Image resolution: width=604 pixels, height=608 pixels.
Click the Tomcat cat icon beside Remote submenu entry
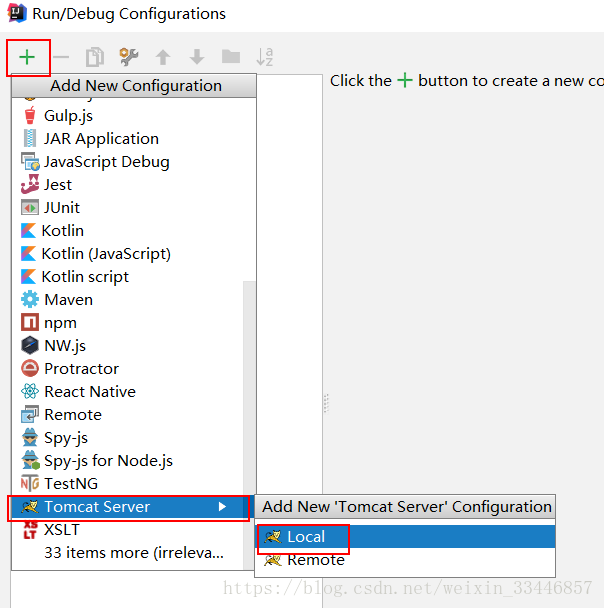click(273, 560)
